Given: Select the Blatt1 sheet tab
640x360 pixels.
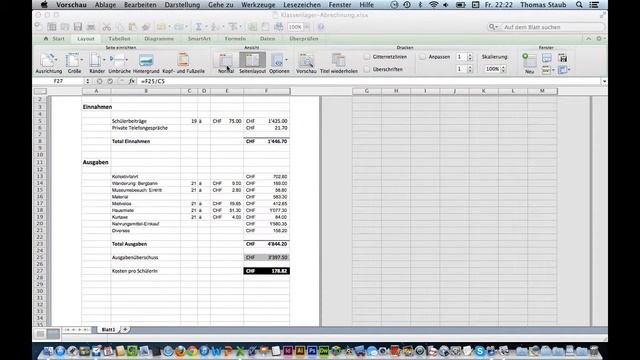Looking at the screenshot, I should click(108, 329).
